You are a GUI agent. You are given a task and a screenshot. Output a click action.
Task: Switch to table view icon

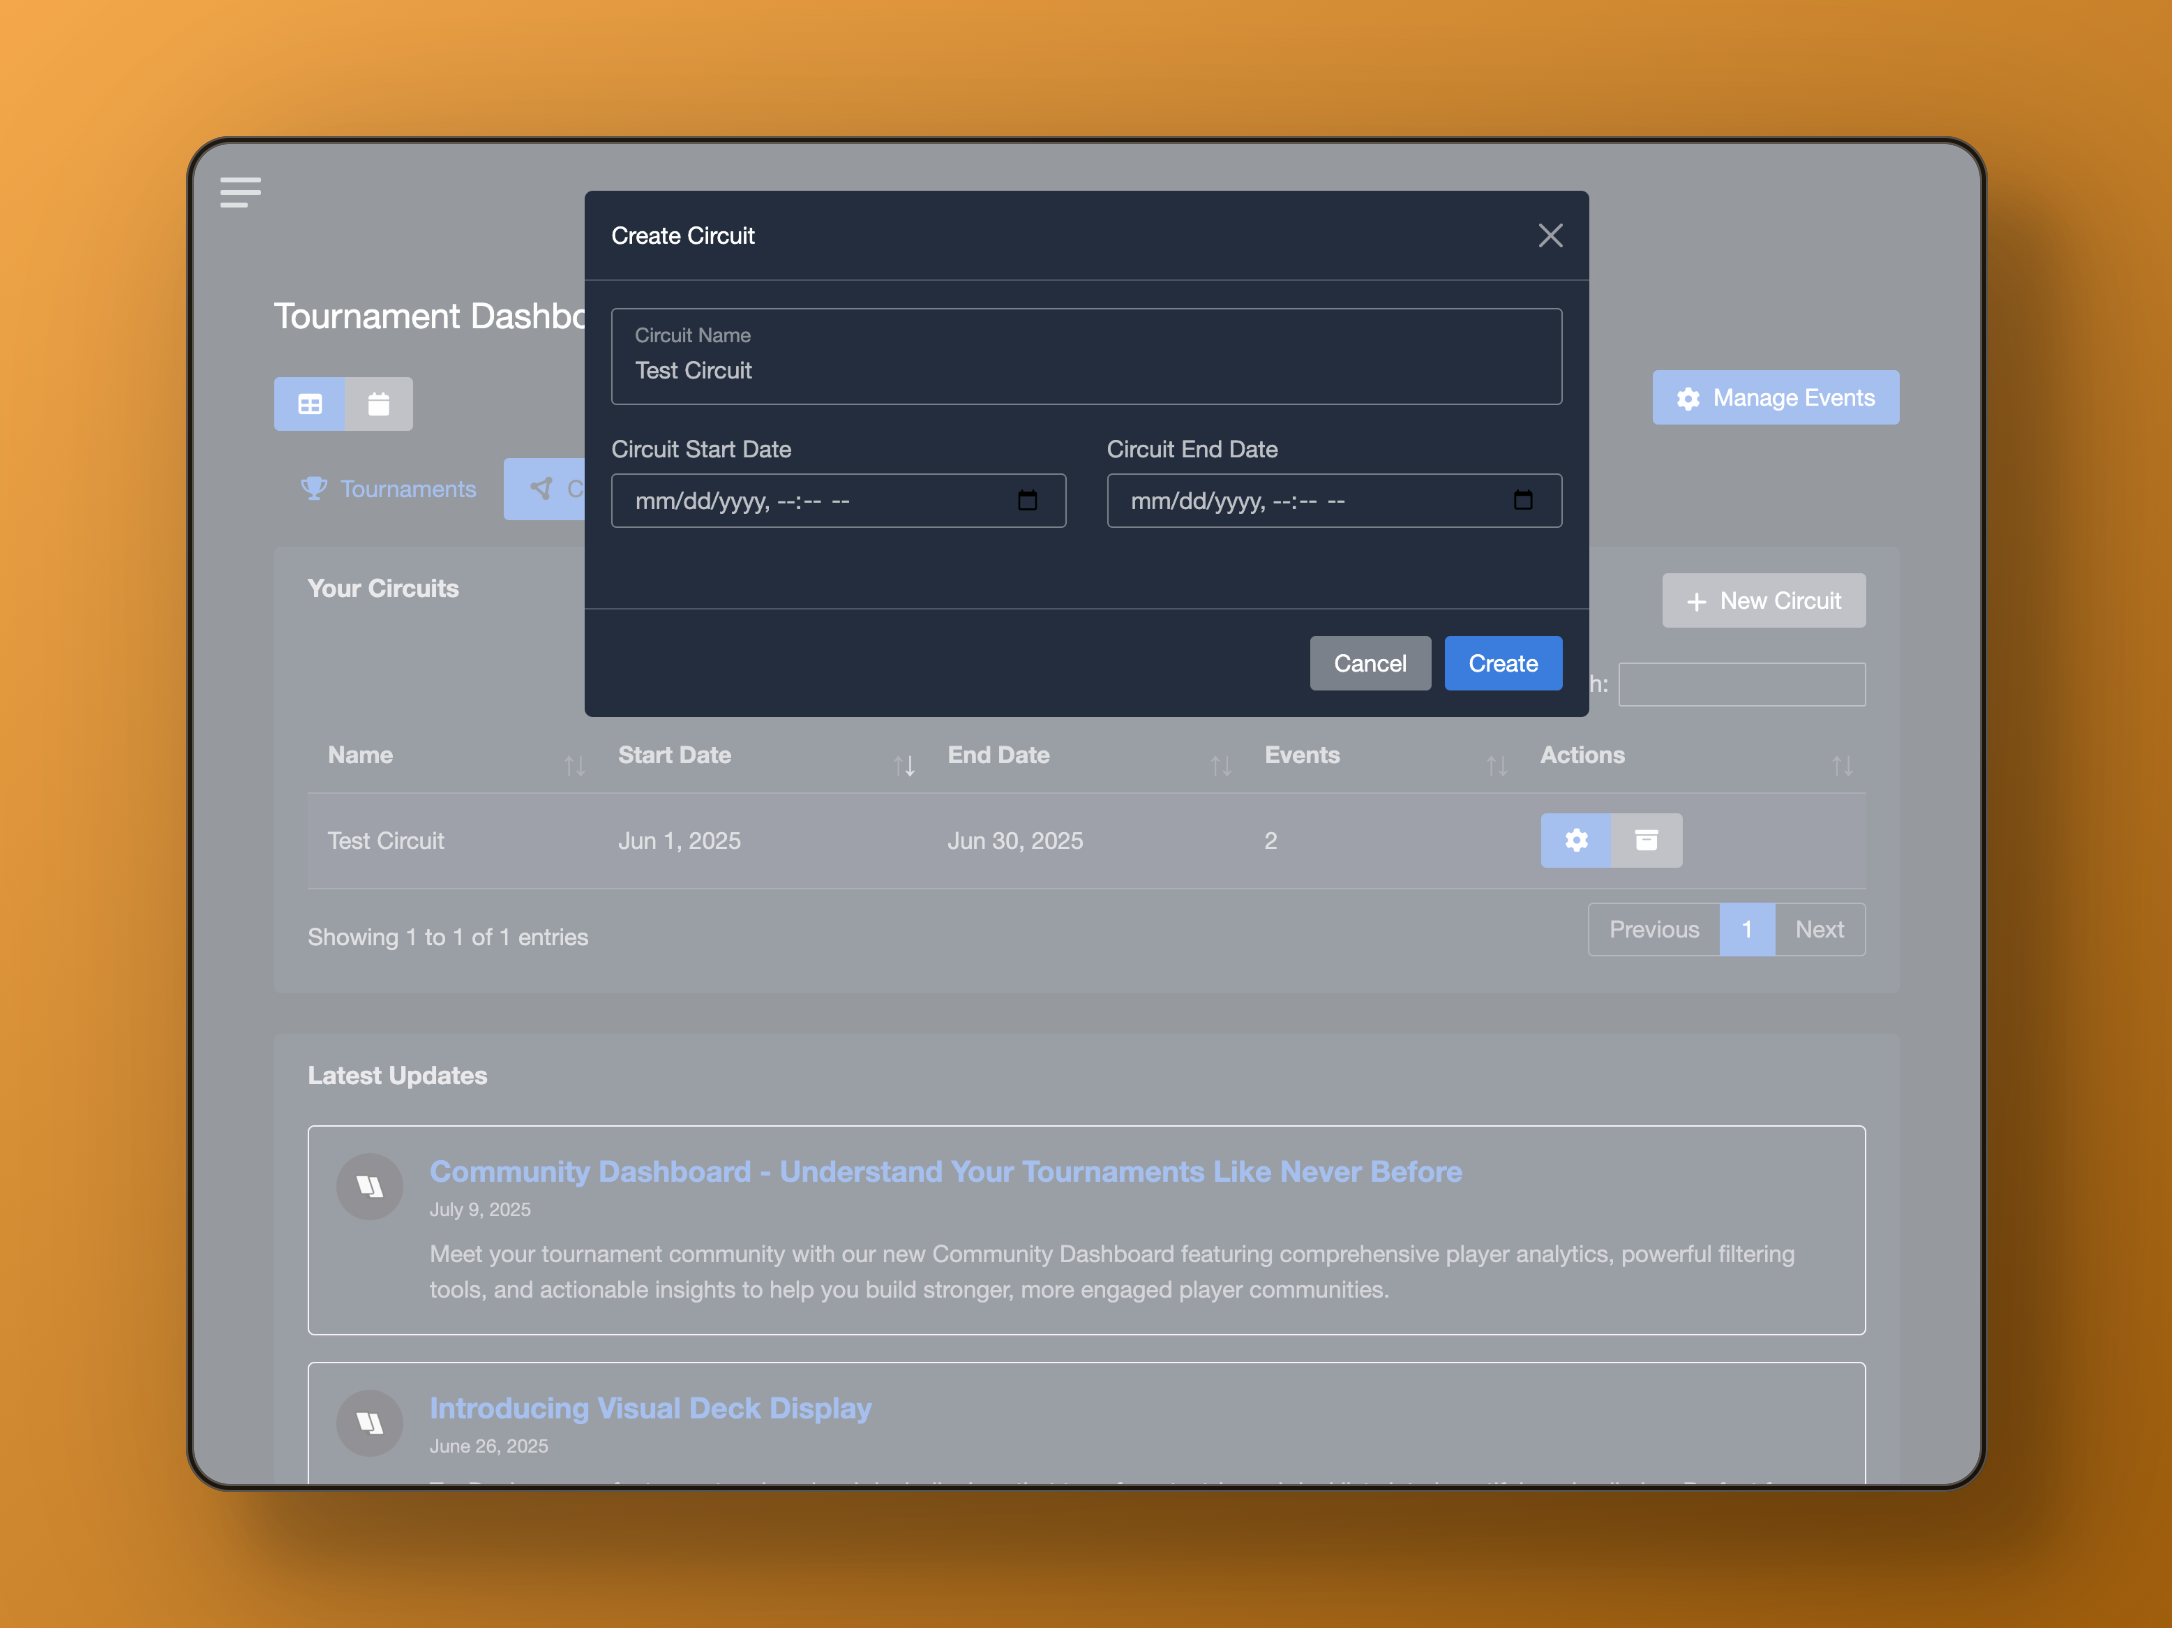(310, 404)
